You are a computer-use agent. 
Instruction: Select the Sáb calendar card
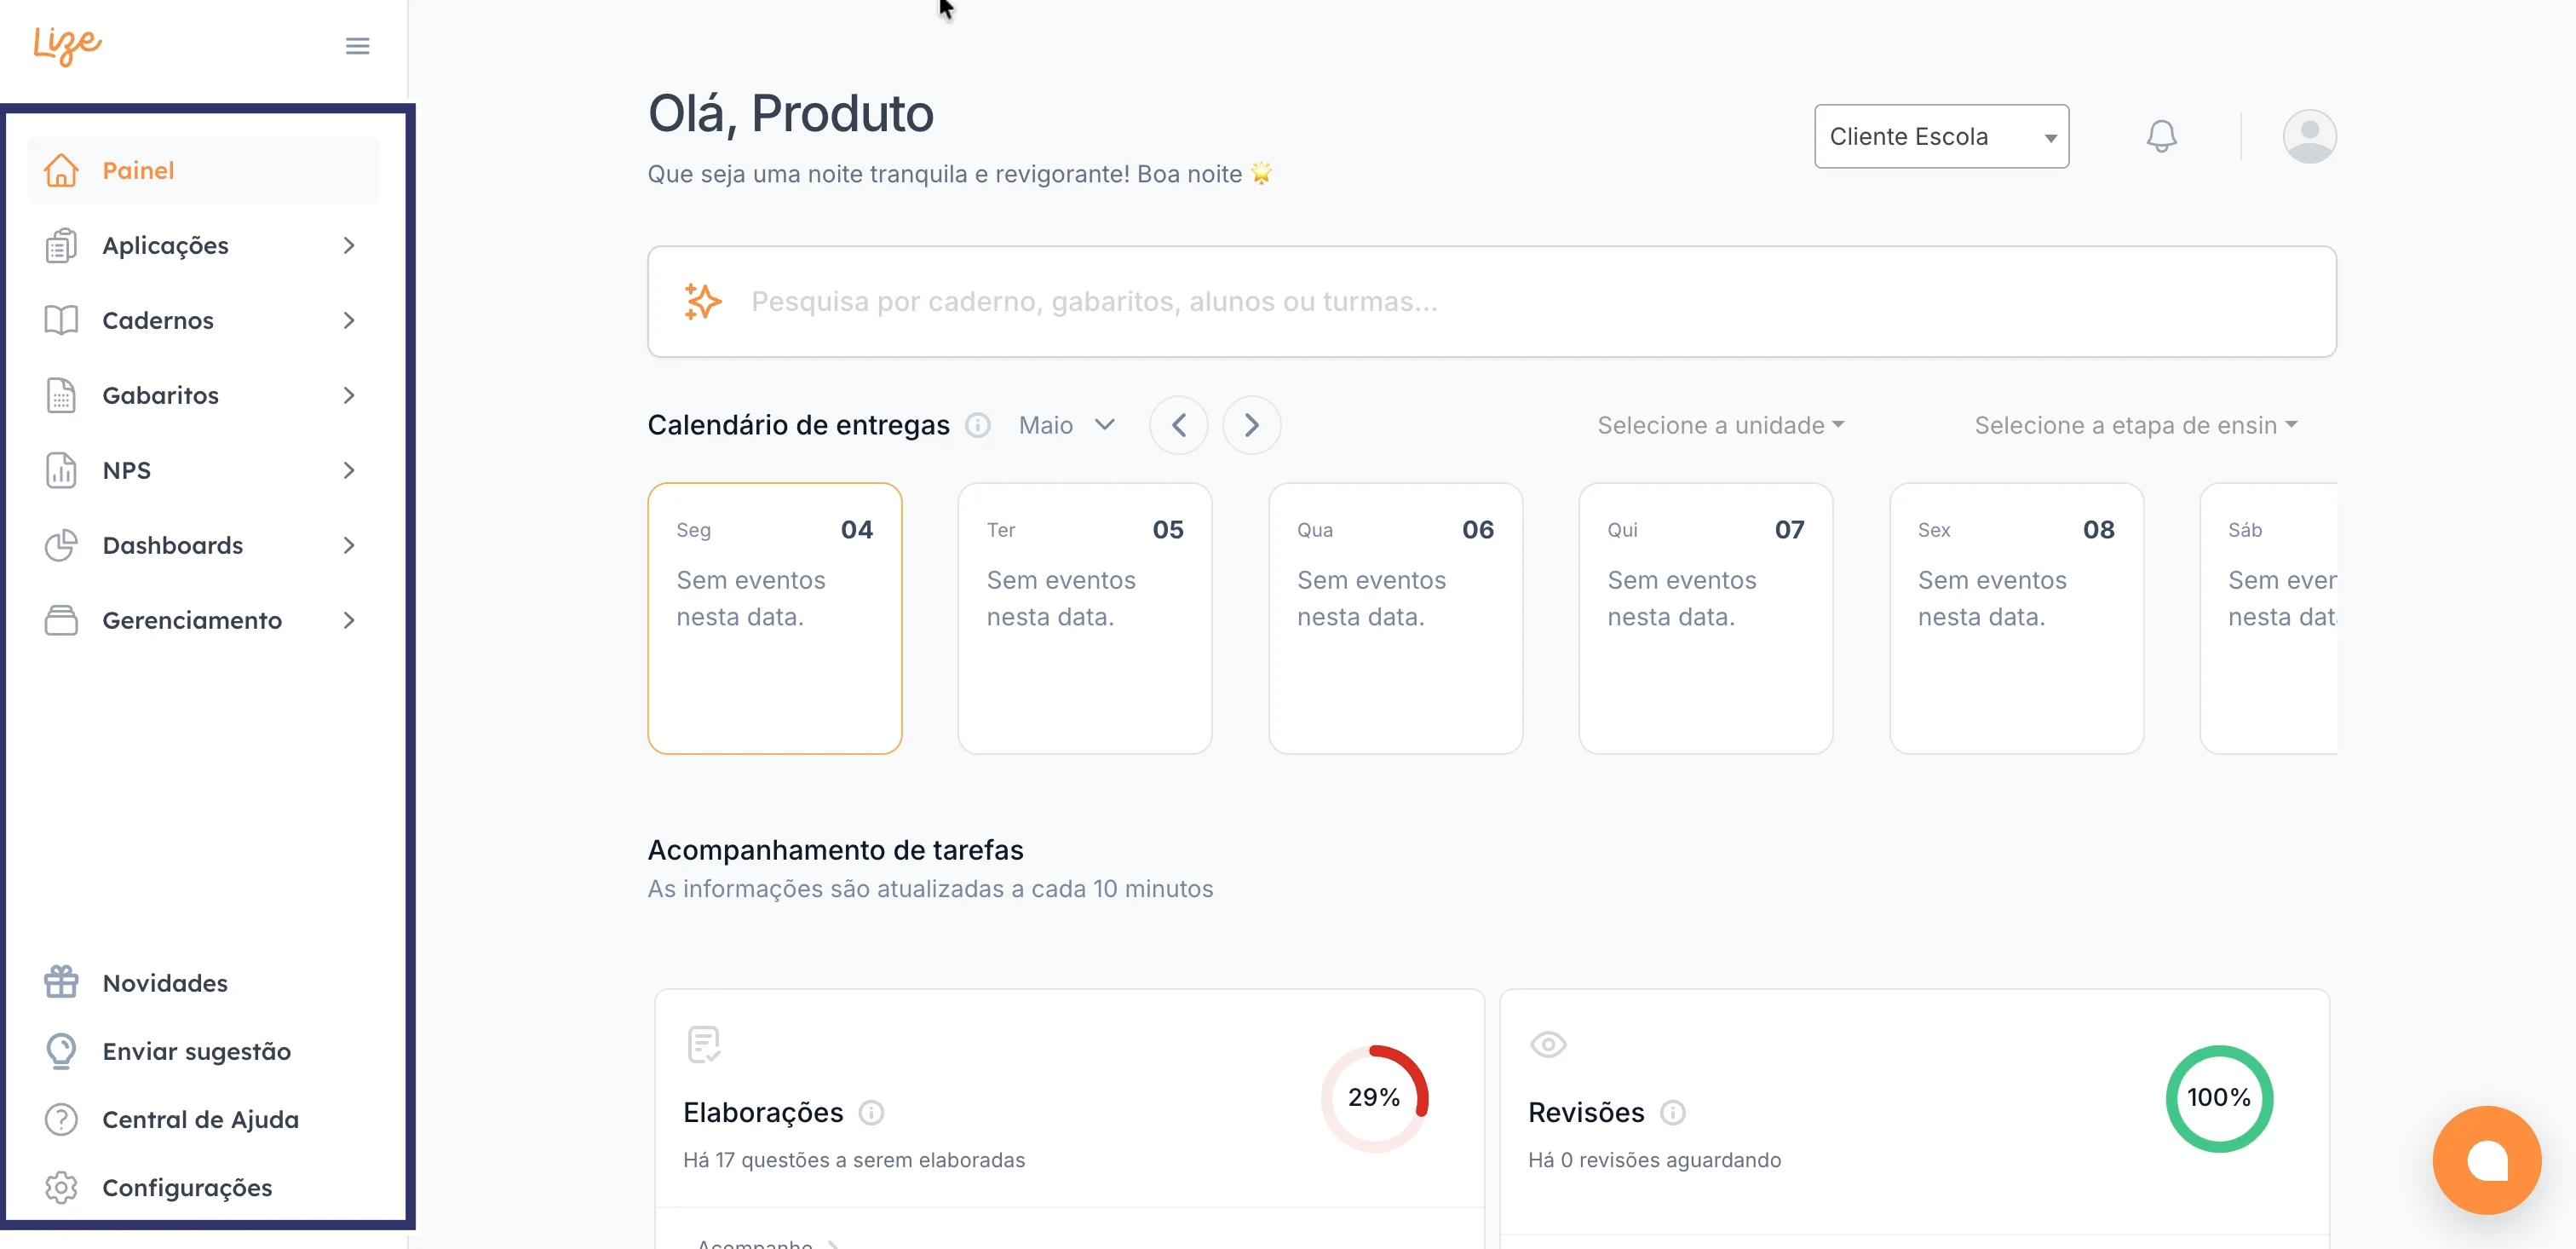click(x=2268, y=618)
